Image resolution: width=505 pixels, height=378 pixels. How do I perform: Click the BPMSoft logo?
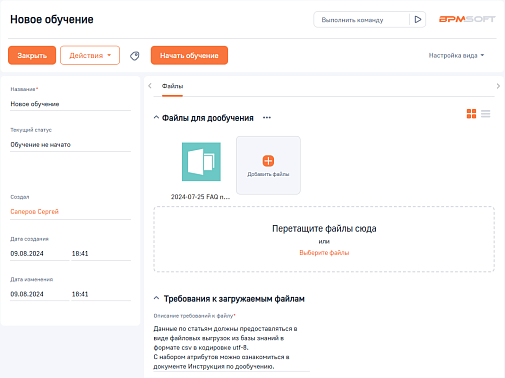point(467,19)
